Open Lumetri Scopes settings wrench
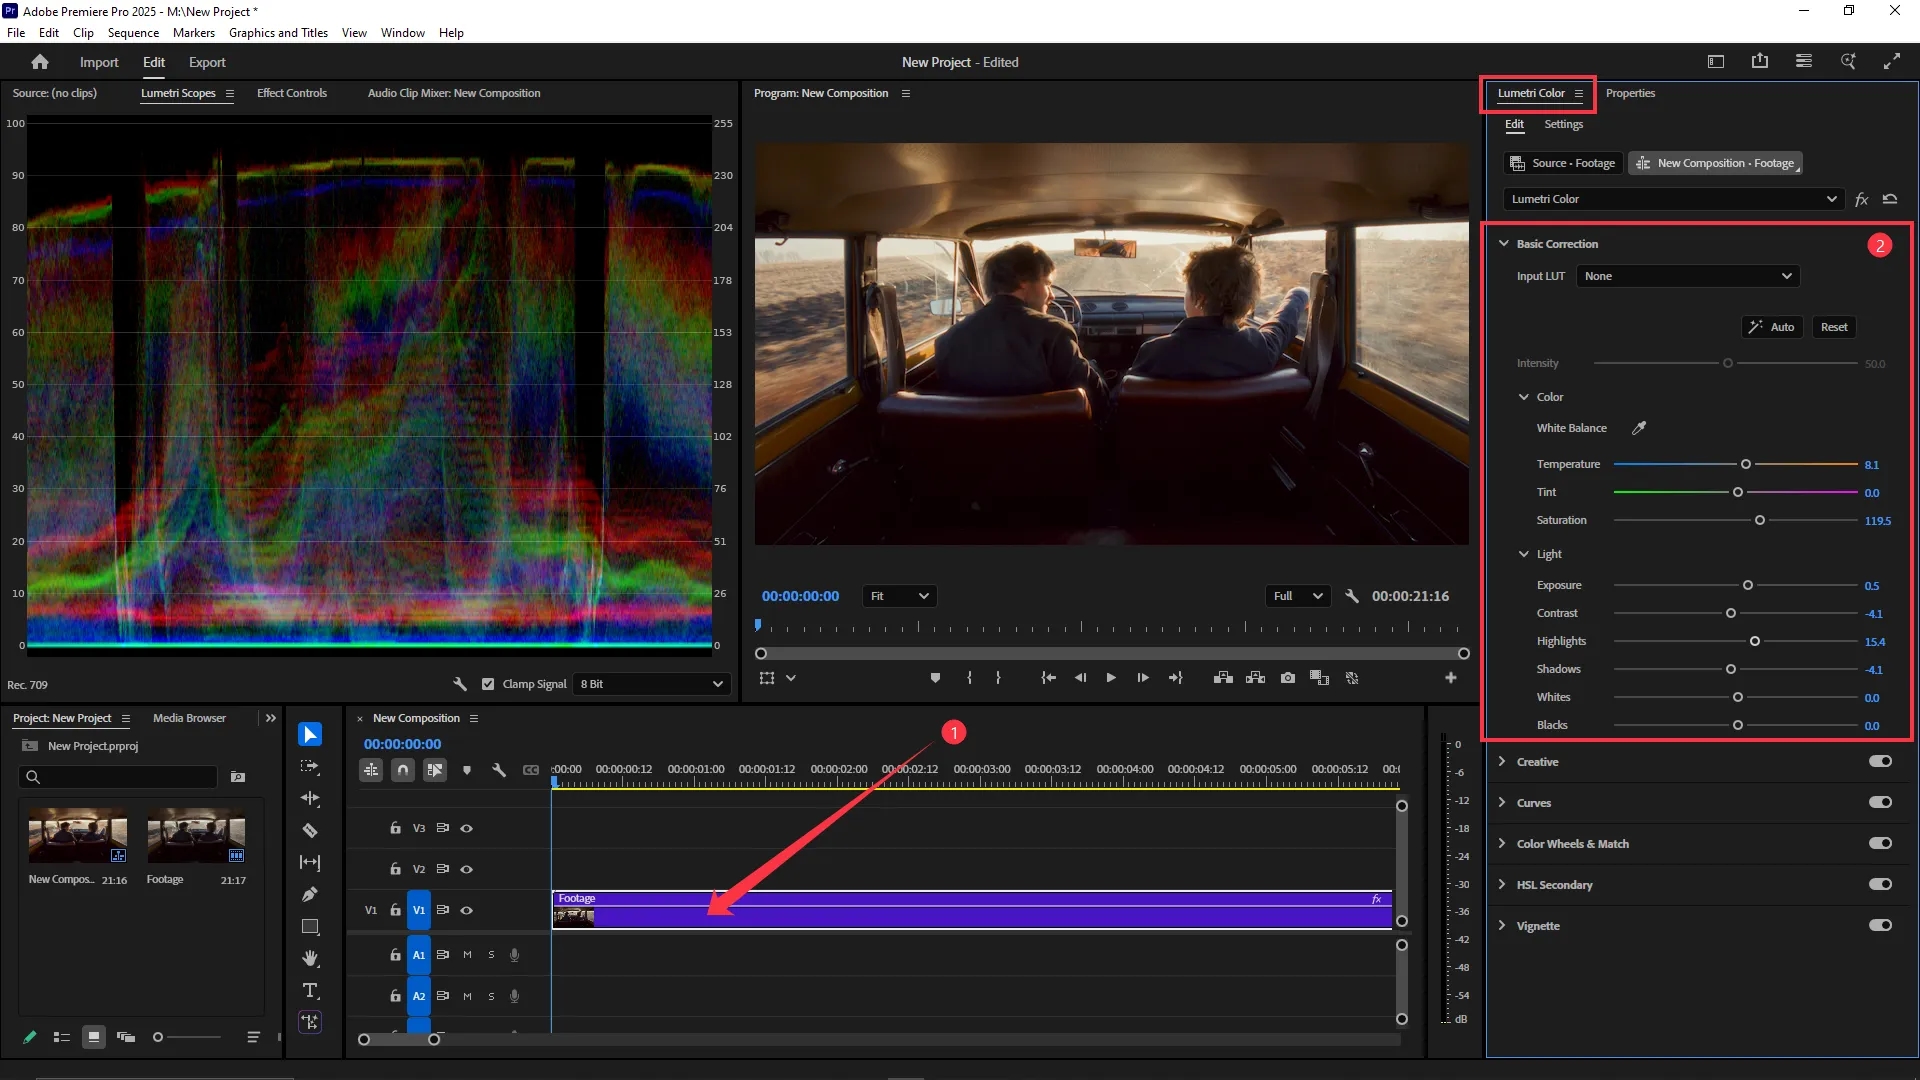This screenshot has width=1920, height=1080. tap(460, 684)
